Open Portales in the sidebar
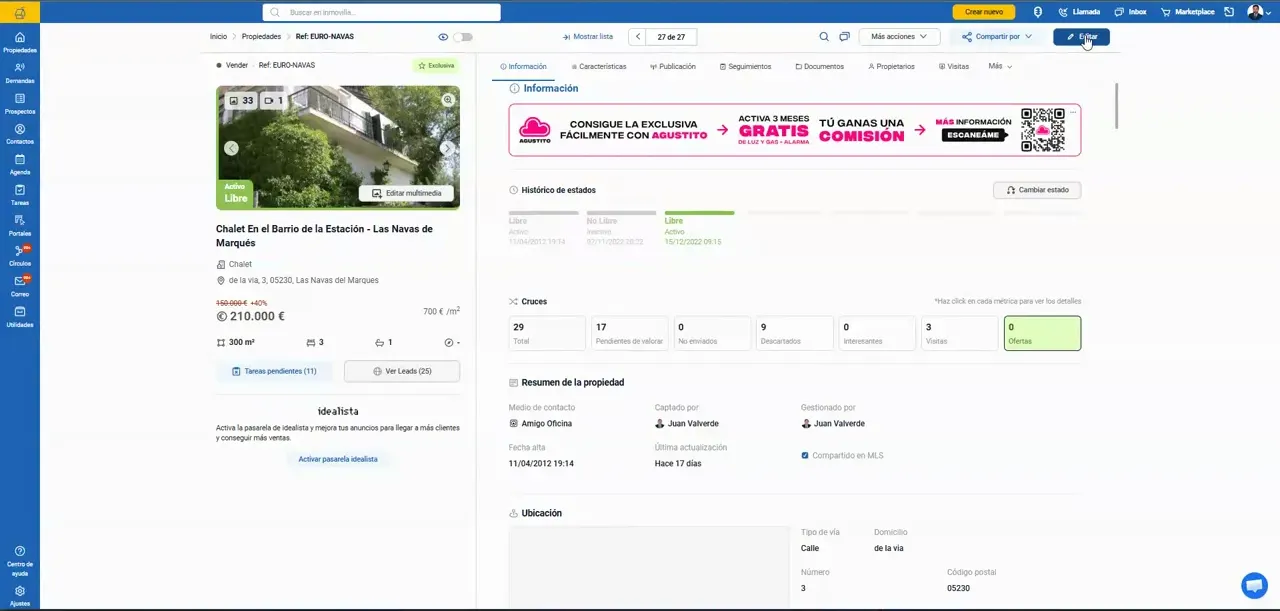 20,225
